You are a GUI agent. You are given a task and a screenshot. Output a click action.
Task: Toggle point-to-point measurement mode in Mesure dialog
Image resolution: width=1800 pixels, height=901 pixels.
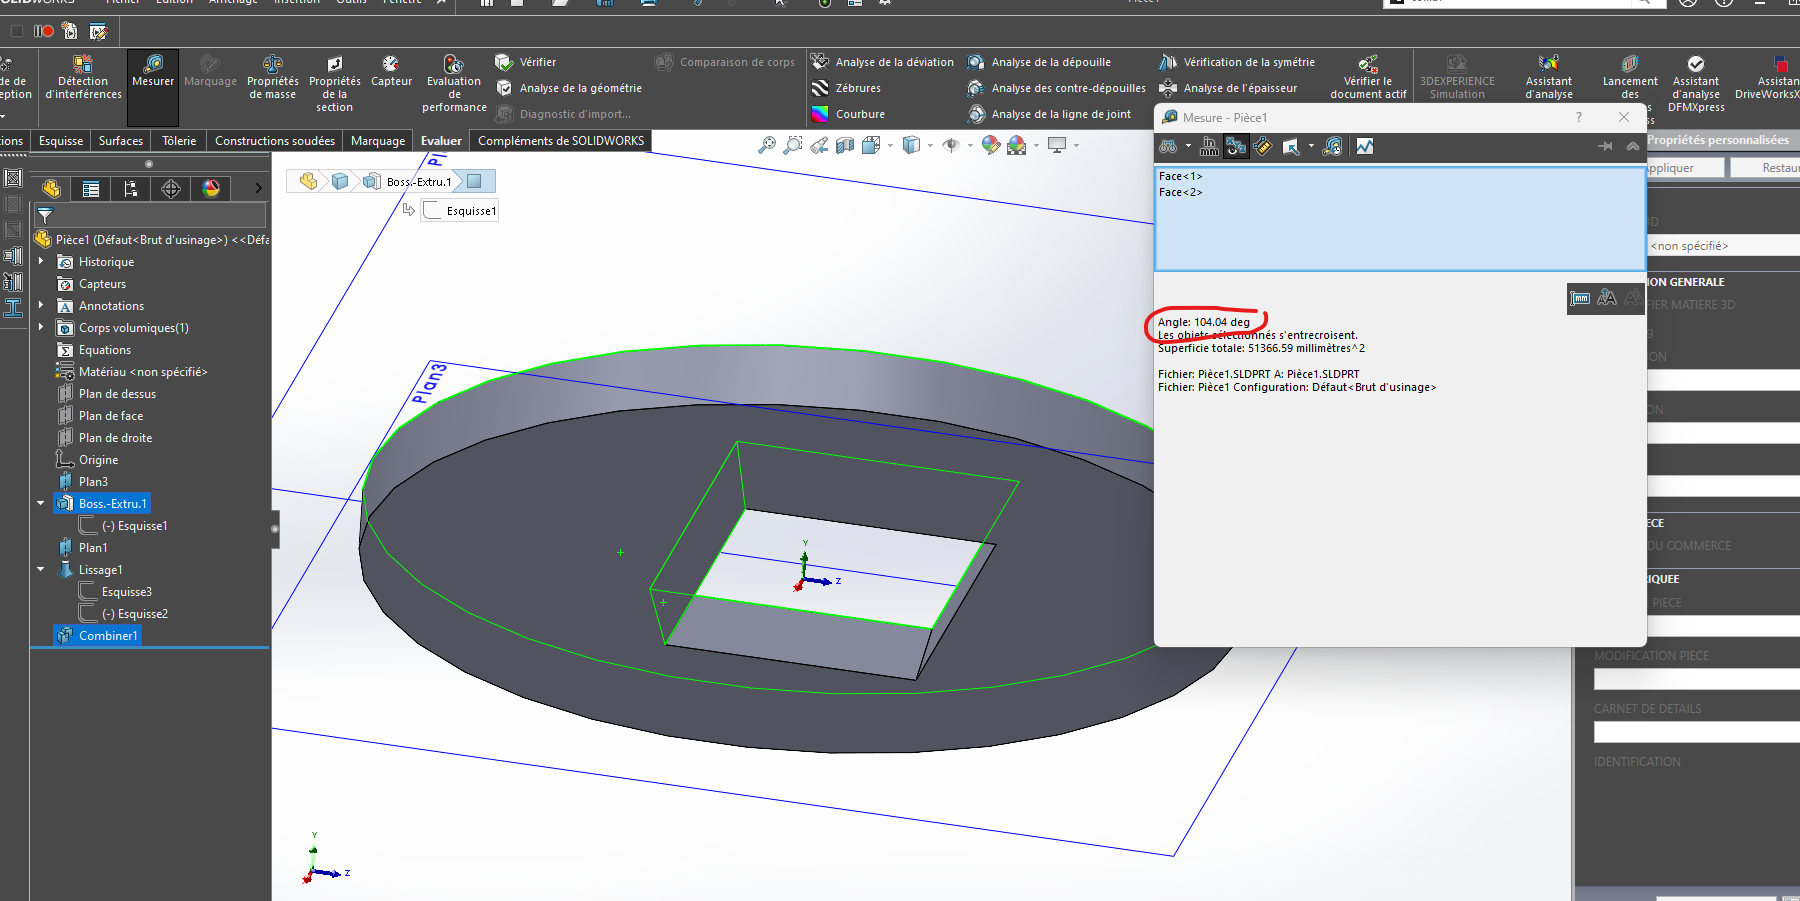pos(1263,147)
